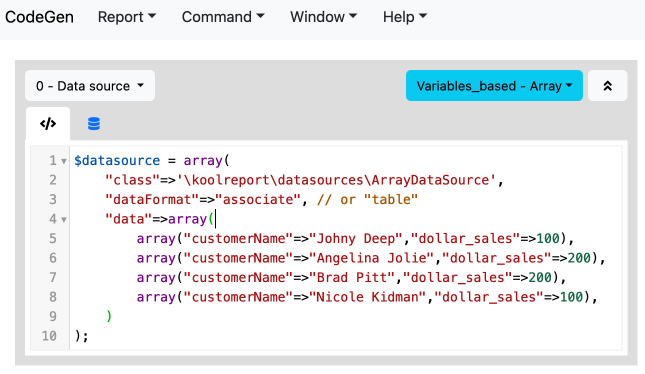Click the "associate" dataFormat value
Screen dimensions: 645x374
click(258, 200)
